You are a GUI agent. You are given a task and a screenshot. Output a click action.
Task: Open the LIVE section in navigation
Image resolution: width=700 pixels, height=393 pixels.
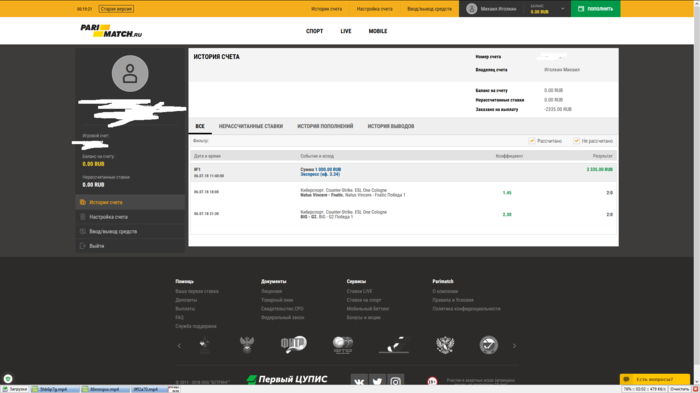(346, 31)
